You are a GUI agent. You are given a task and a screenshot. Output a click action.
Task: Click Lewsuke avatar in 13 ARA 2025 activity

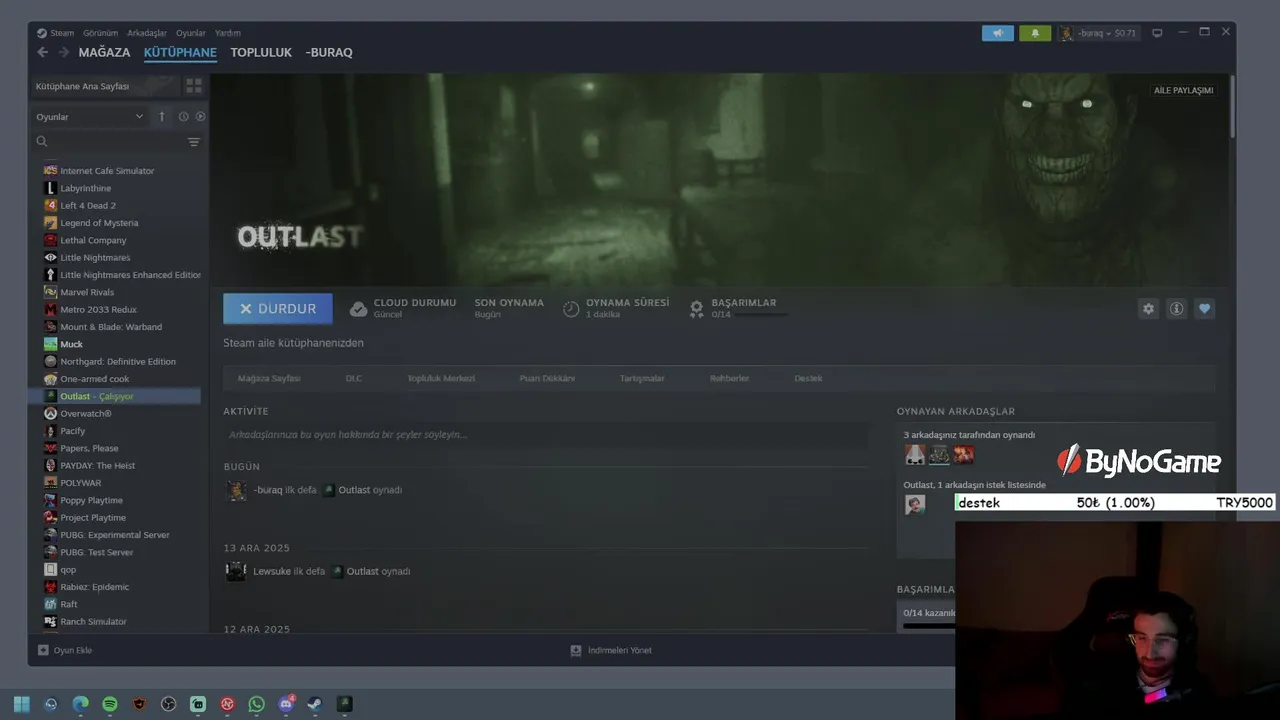click(x=236, y=572)
